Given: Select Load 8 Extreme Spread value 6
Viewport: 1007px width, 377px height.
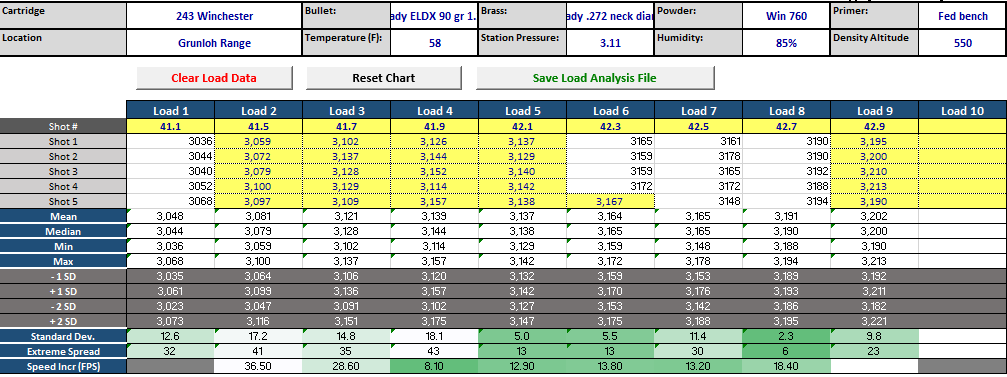Looking at the screenshot, I should point(786,351).
